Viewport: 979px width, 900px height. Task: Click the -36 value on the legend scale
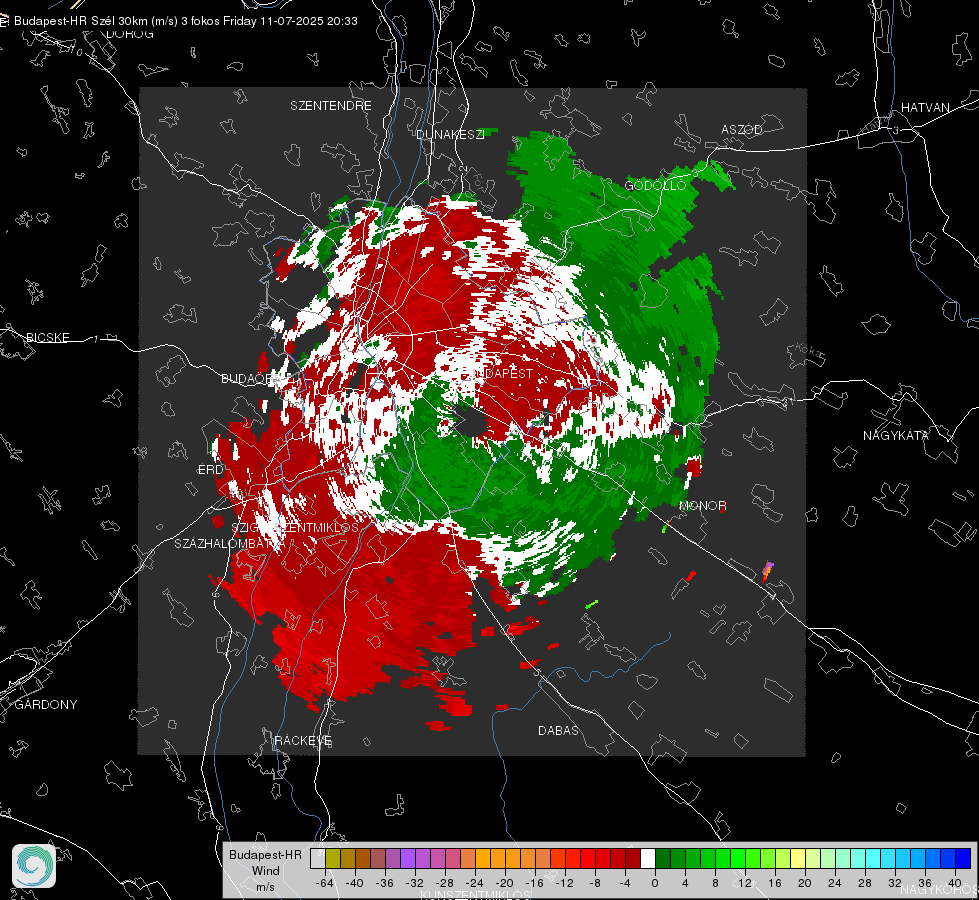pyautogui.click(x=385, y=883)
